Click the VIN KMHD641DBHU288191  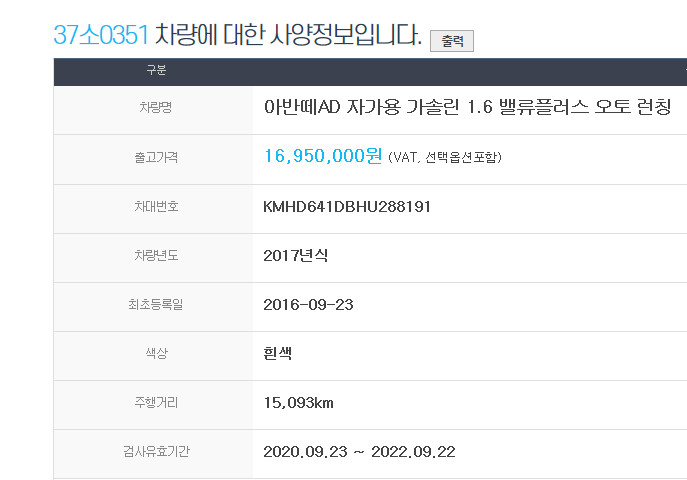pos(347,206)
